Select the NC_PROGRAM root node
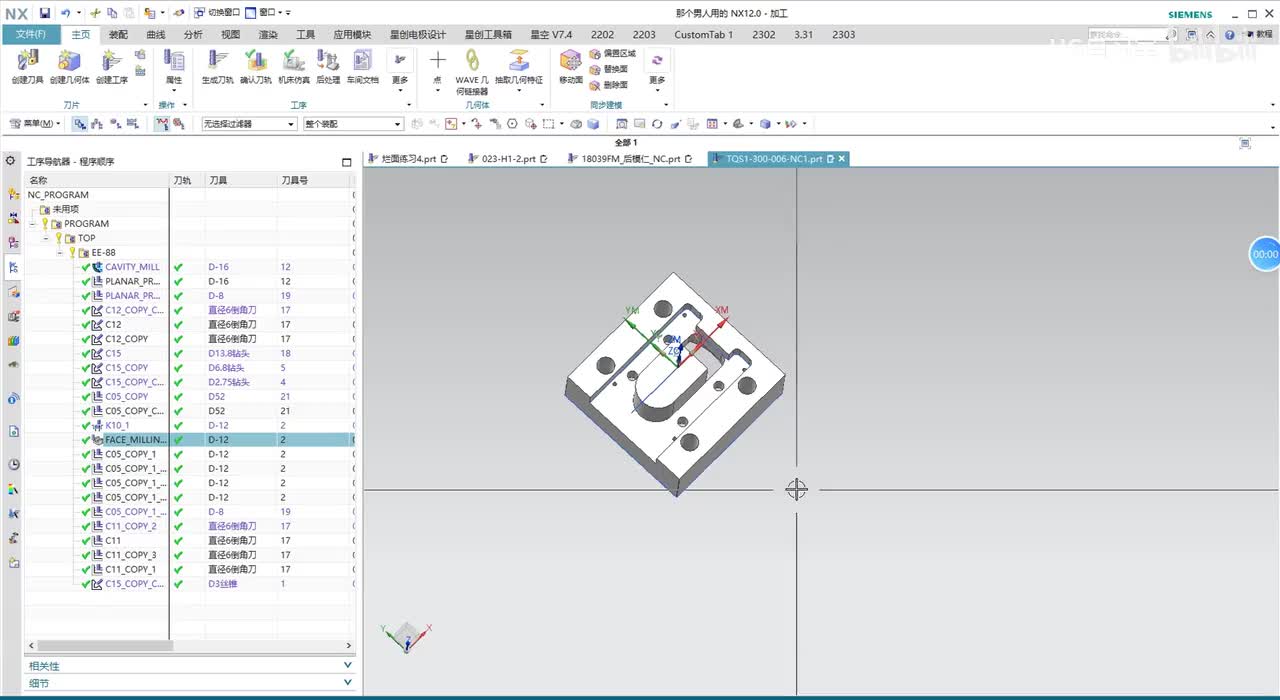The height and width of the screenshot is (700, 1280). click(58, 195)
